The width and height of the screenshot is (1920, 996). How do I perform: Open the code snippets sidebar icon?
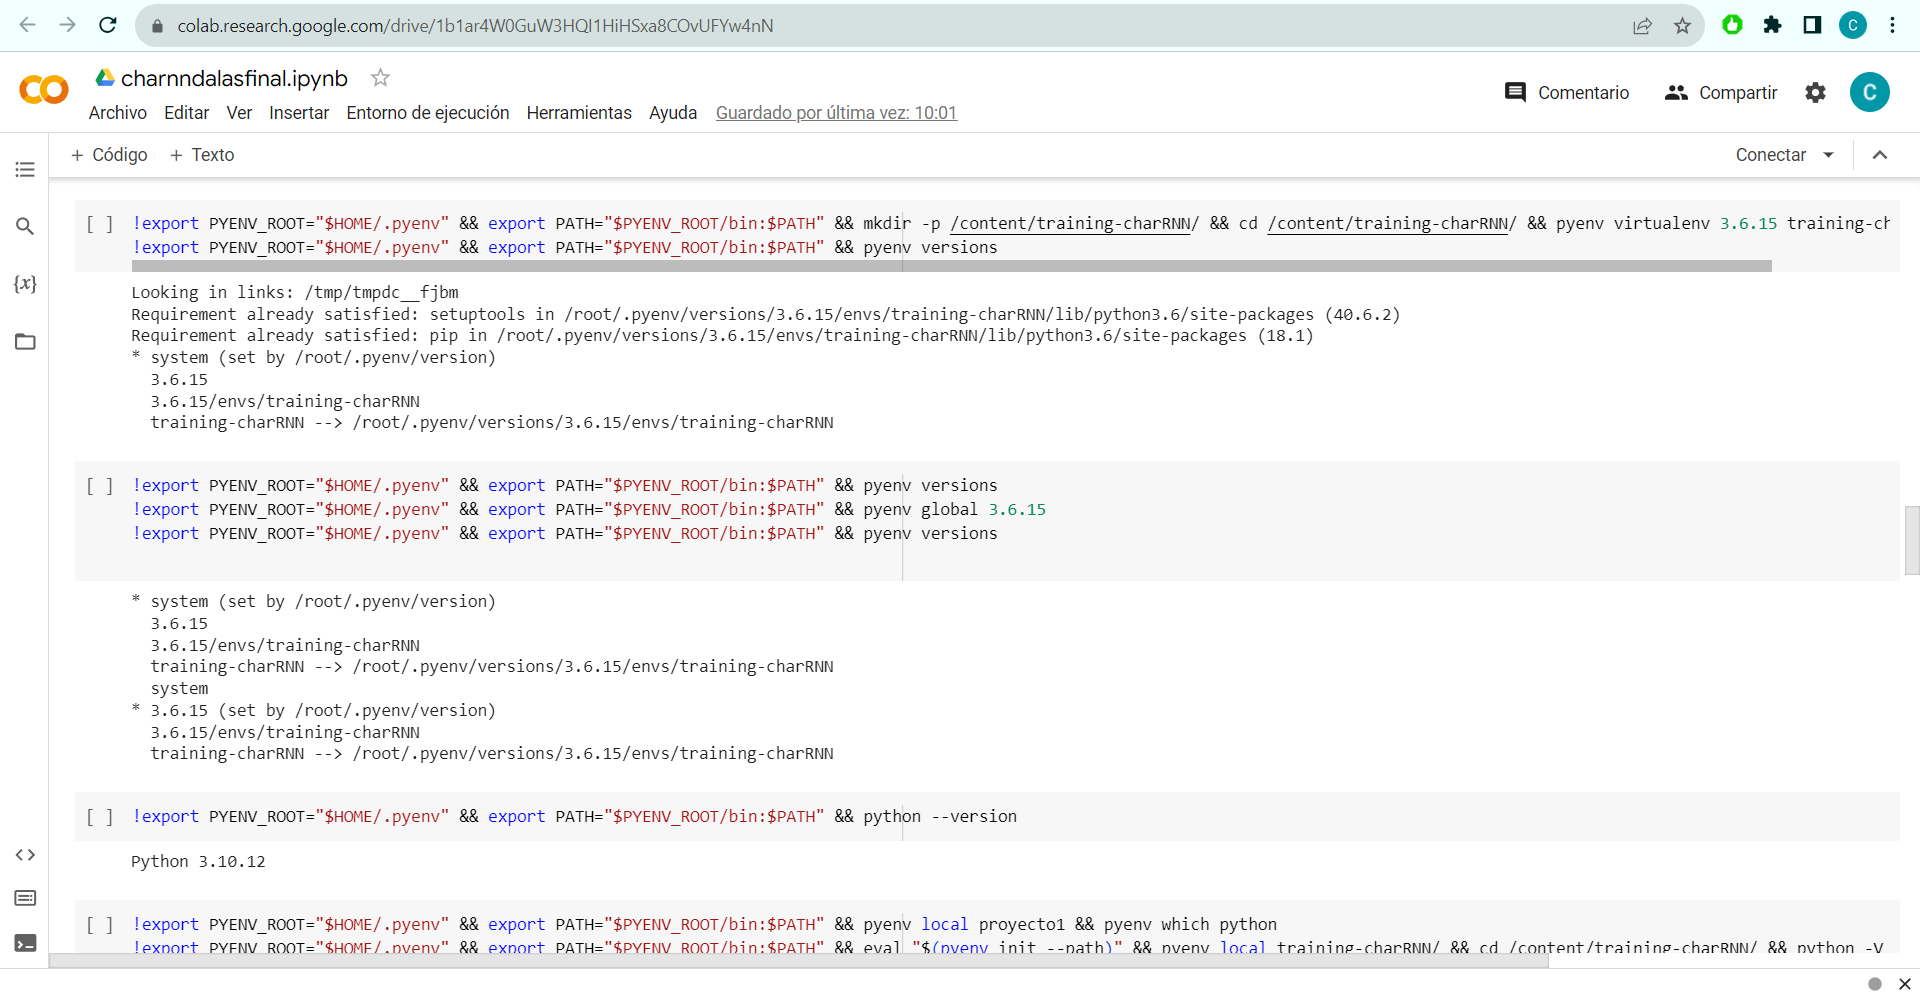(25, 855)
